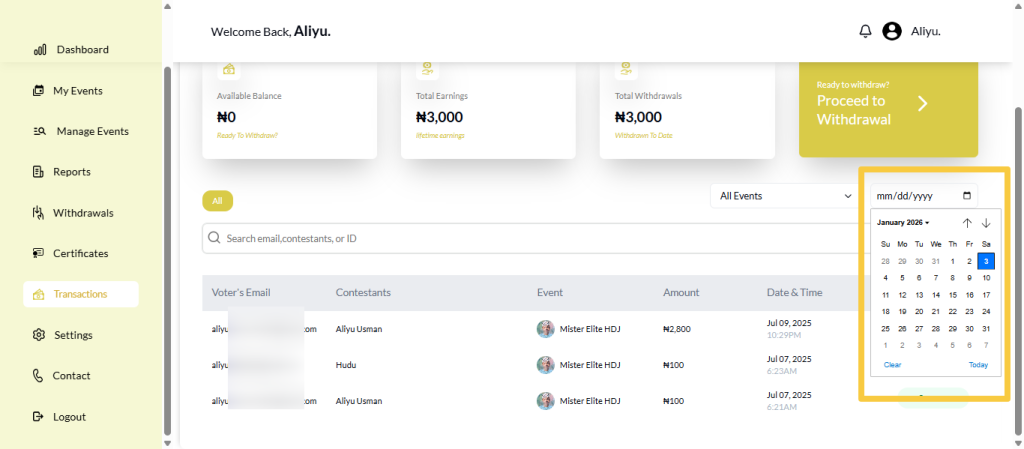Pick January 15 in the calendar
The height and width of the screenshot is (449, 1024).
(952, 295)
